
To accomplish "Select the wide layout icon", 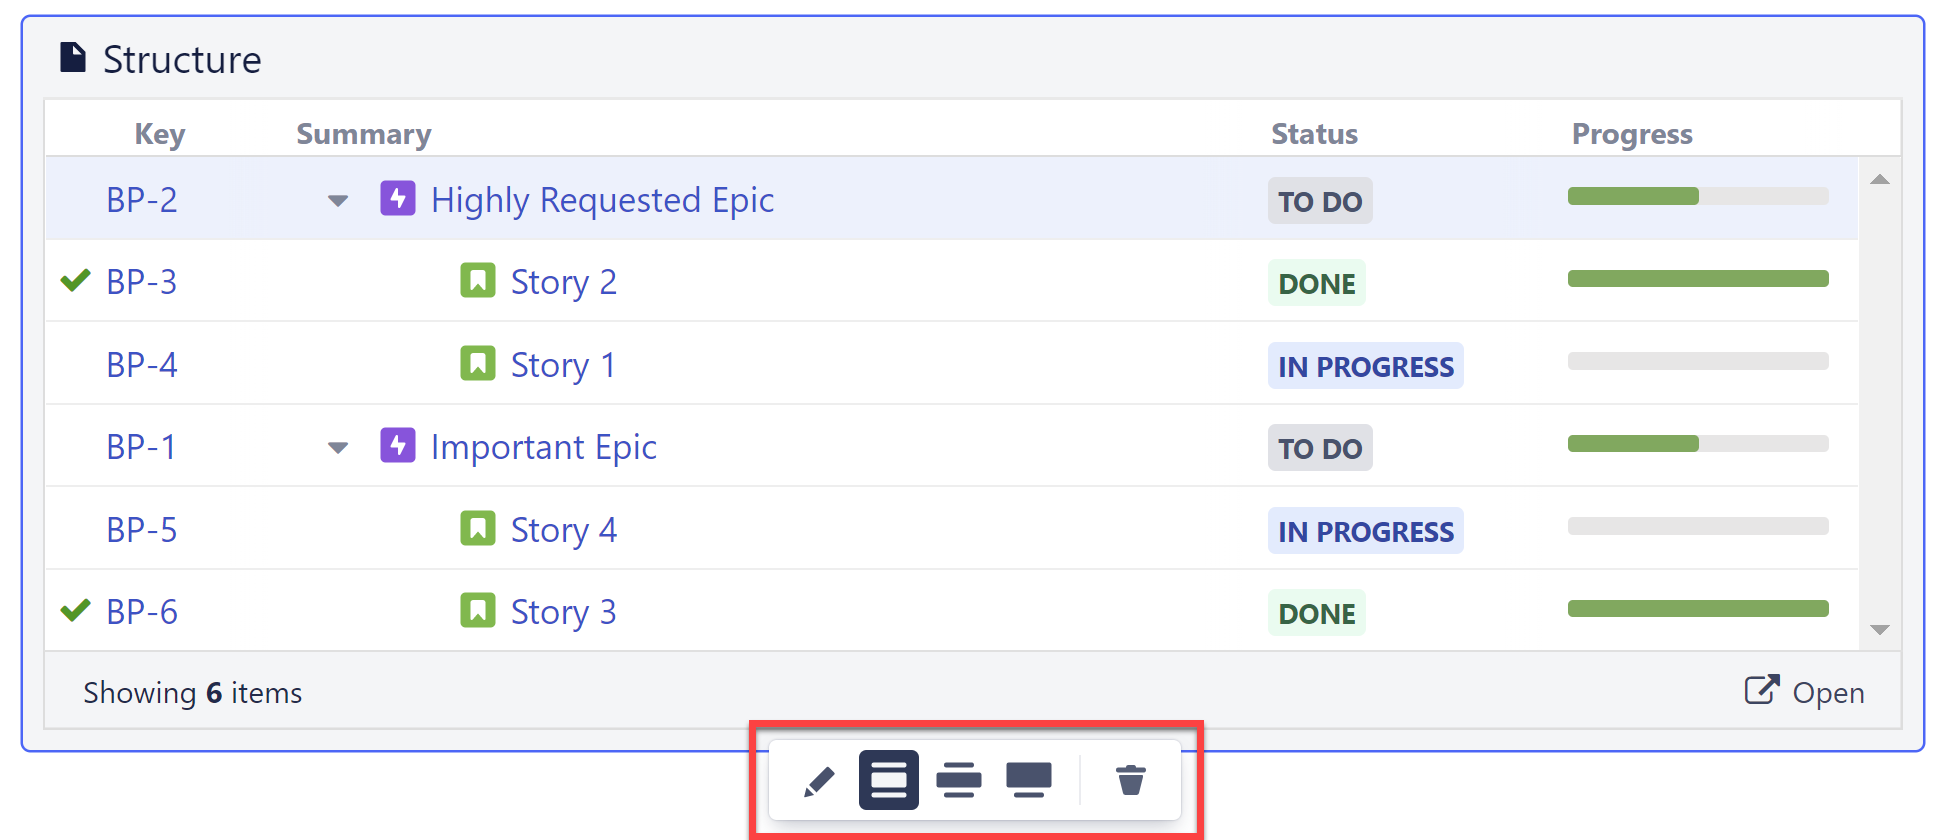I will (x=1028, y=780).
